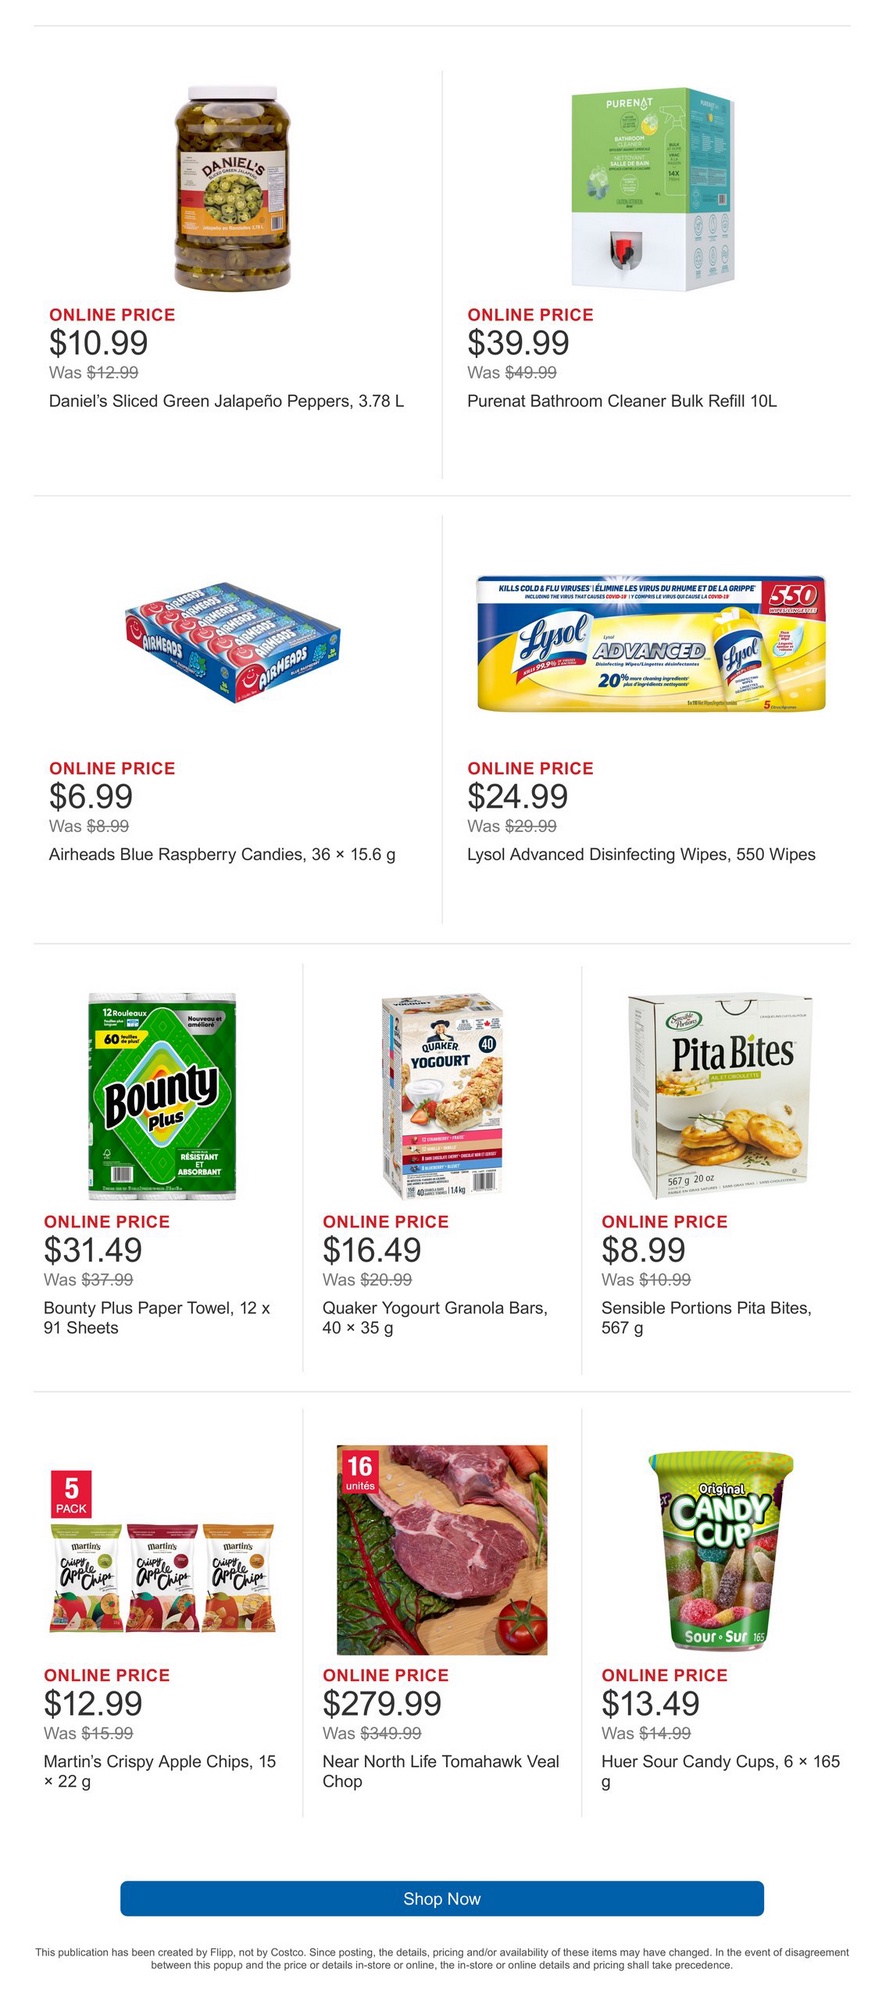Open Airheads Blue Raspberry Candies title

[x=222, y=854]
